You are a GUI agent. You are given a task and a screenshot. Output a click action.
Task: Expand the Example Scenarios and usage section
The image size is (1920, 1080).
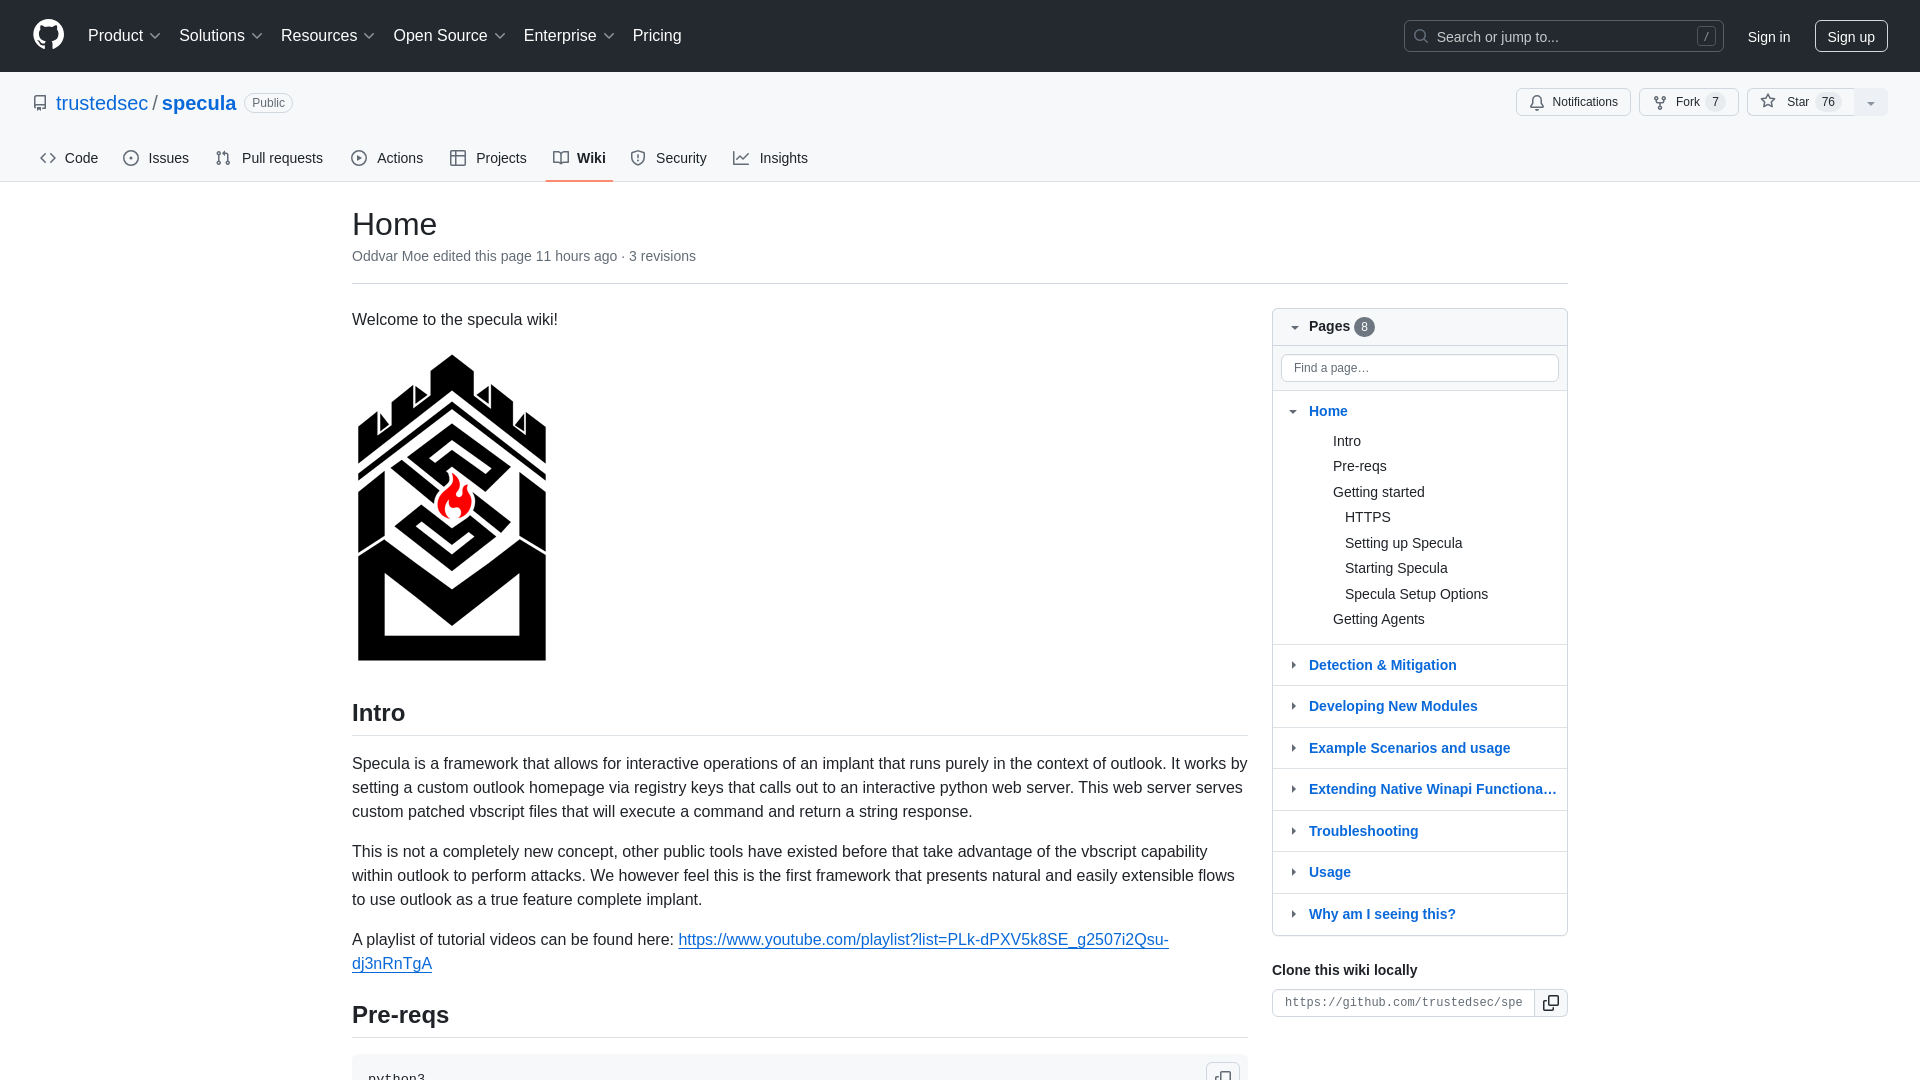click(x=1292, y=748)
